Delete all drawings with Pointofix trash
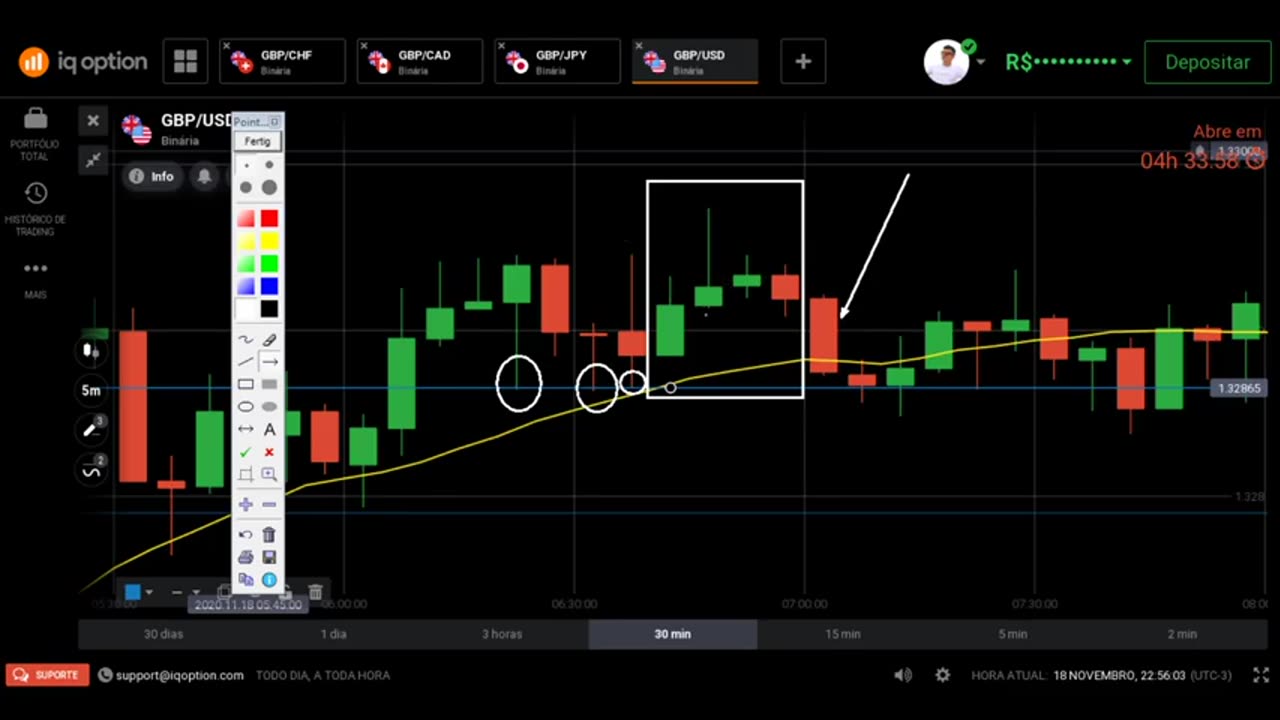 tap(269, 535)
